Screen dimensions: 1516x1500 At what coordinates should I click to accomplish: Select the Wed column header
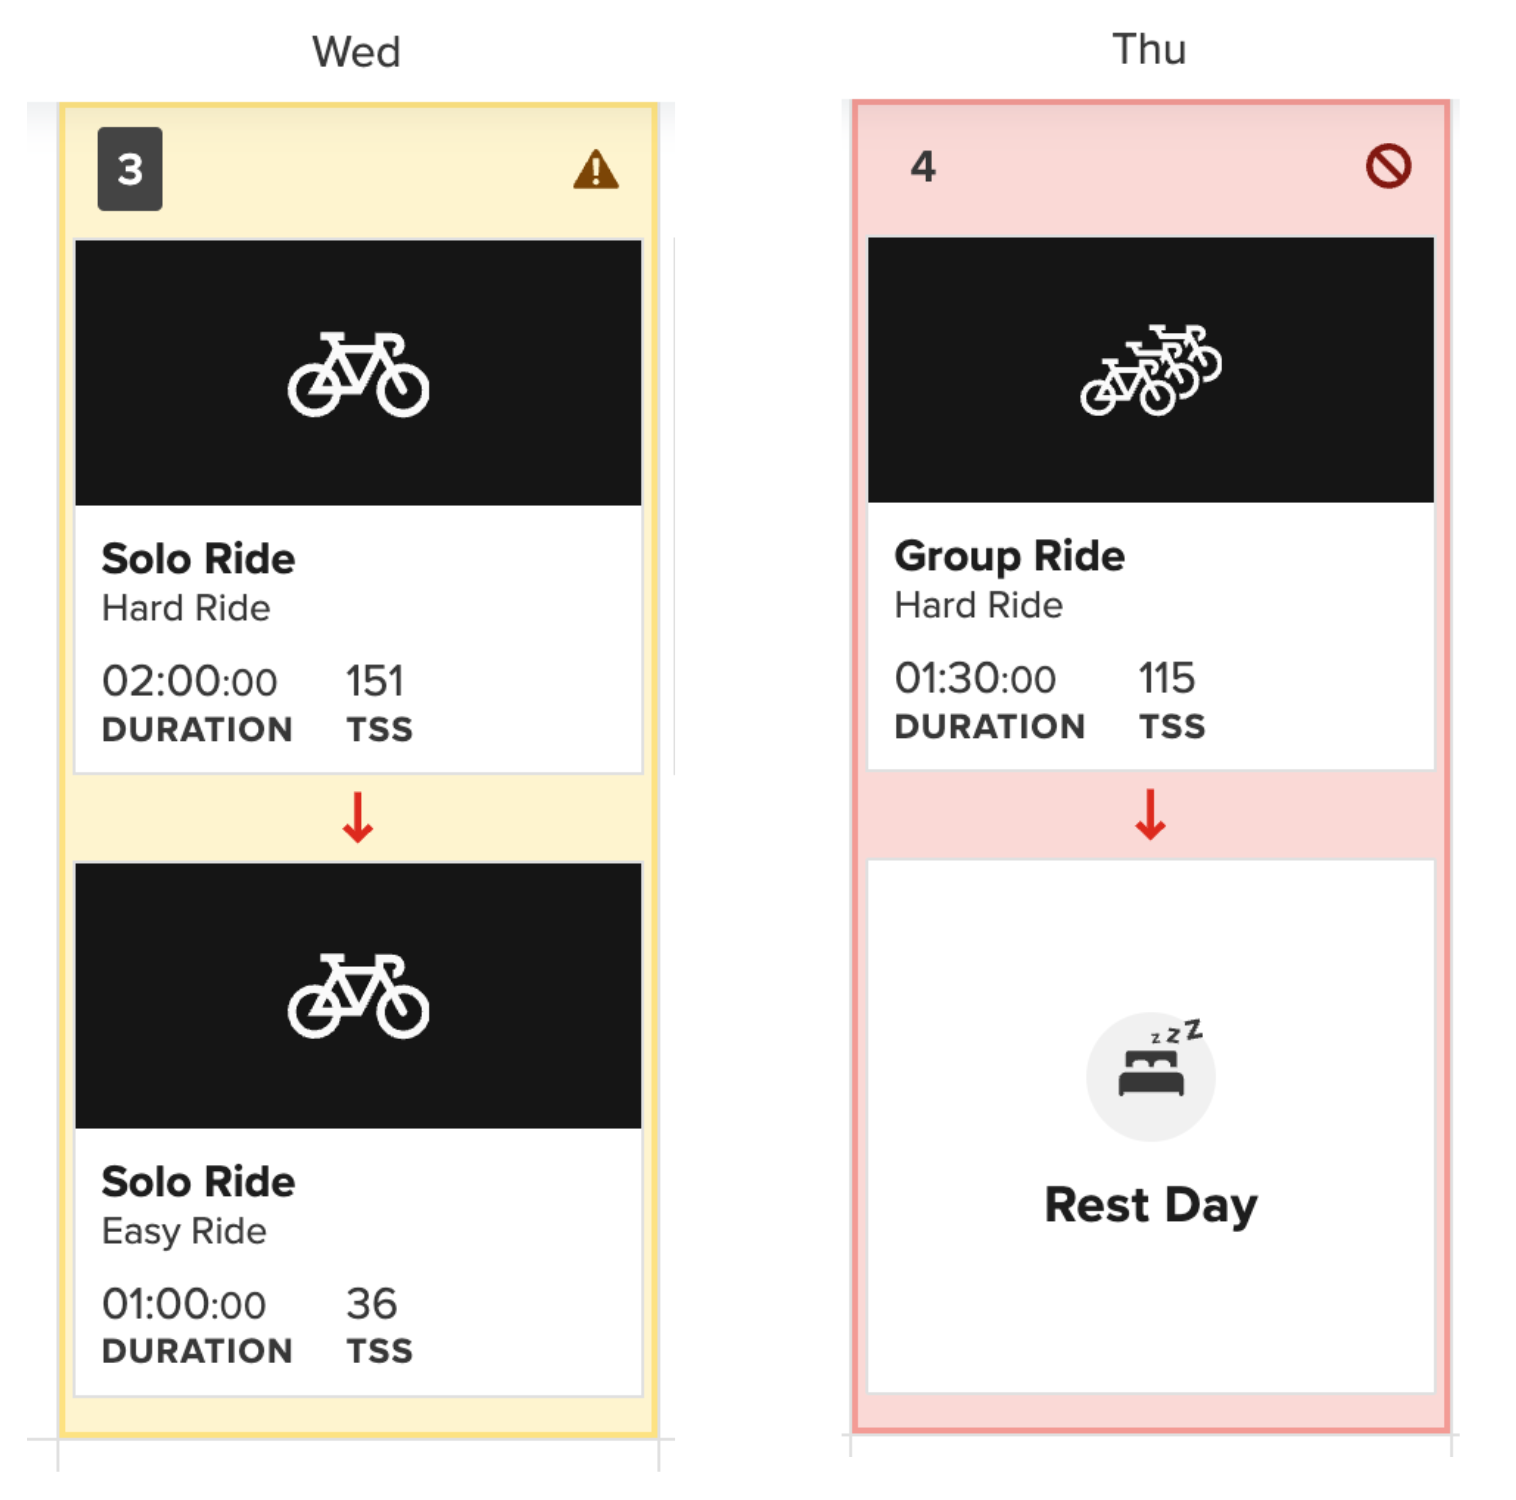click(356, 50)
